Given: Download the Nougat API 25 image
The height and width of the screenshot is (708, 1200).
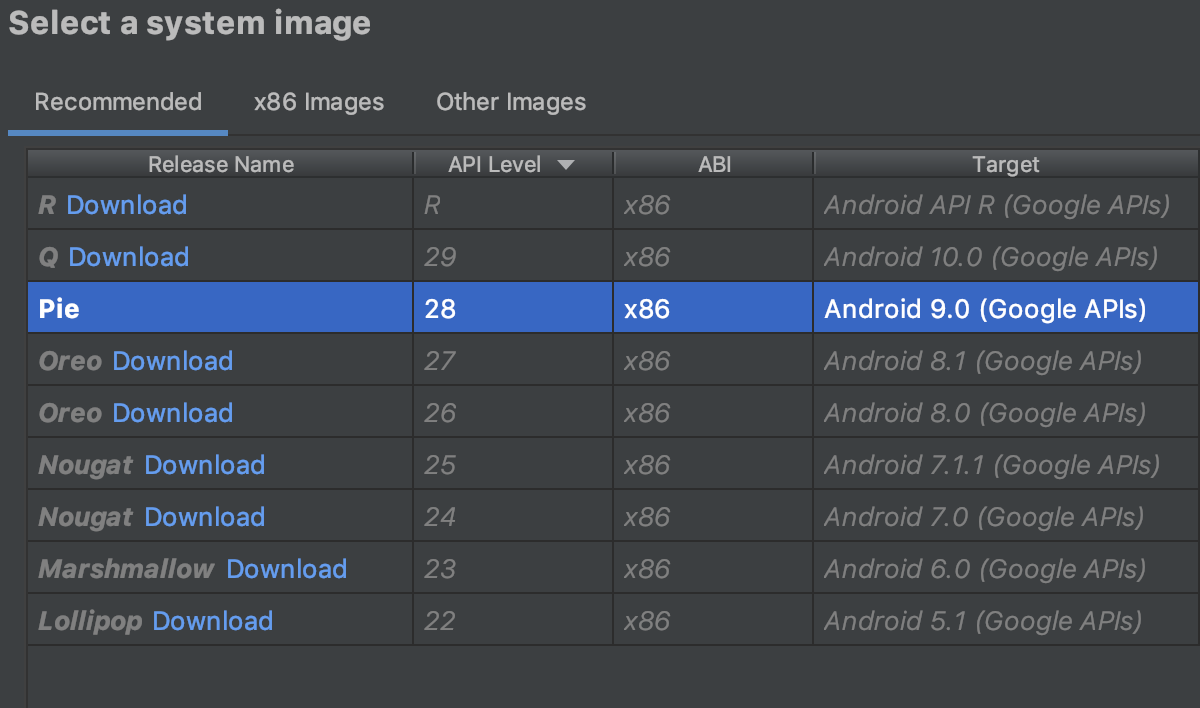Looking at the screenshot, I should pyautogui.click(x=205, y=465).
